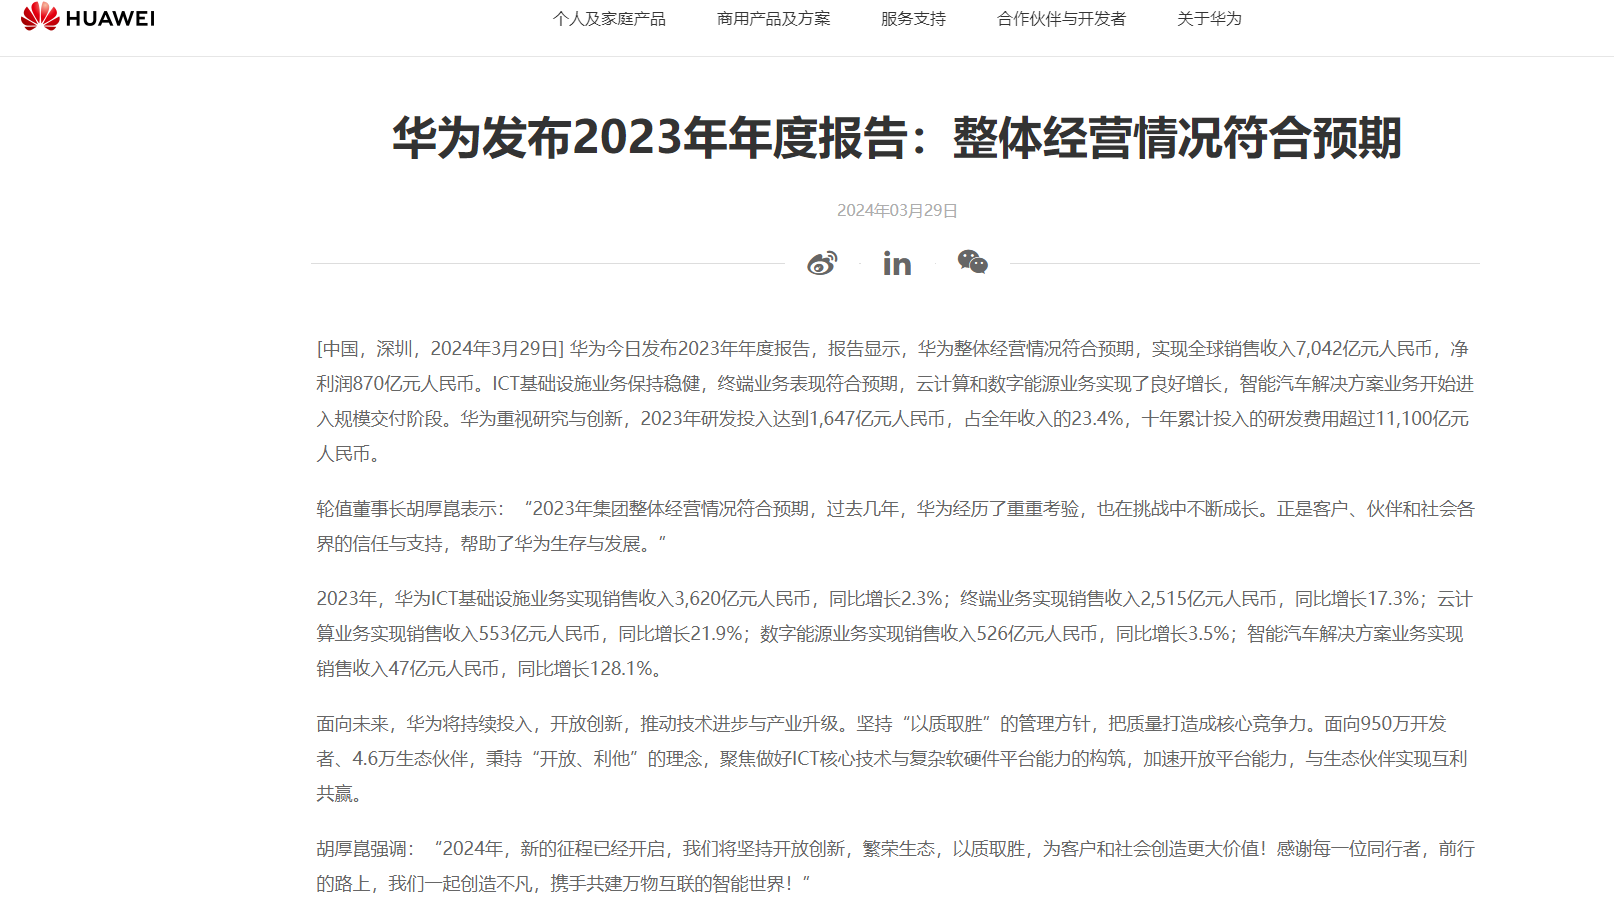Screen dimensions: 1614x902
Task: Open 关于华为 menu
Action: pyautogui.click(x=1209, y=19)
